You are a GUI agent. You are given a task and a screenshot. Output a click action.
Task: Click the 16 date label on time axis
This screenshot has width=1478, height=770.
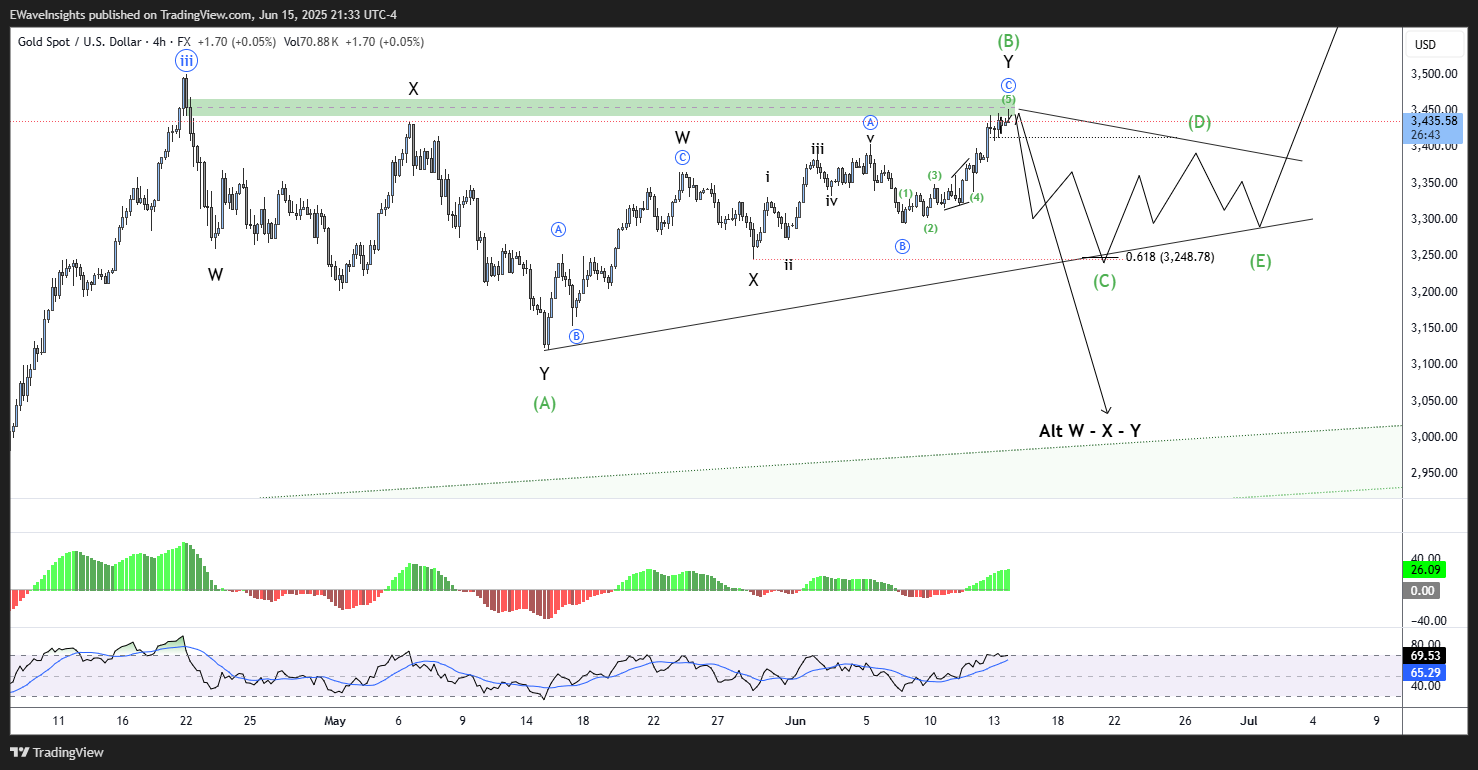[x=122, y=721]
